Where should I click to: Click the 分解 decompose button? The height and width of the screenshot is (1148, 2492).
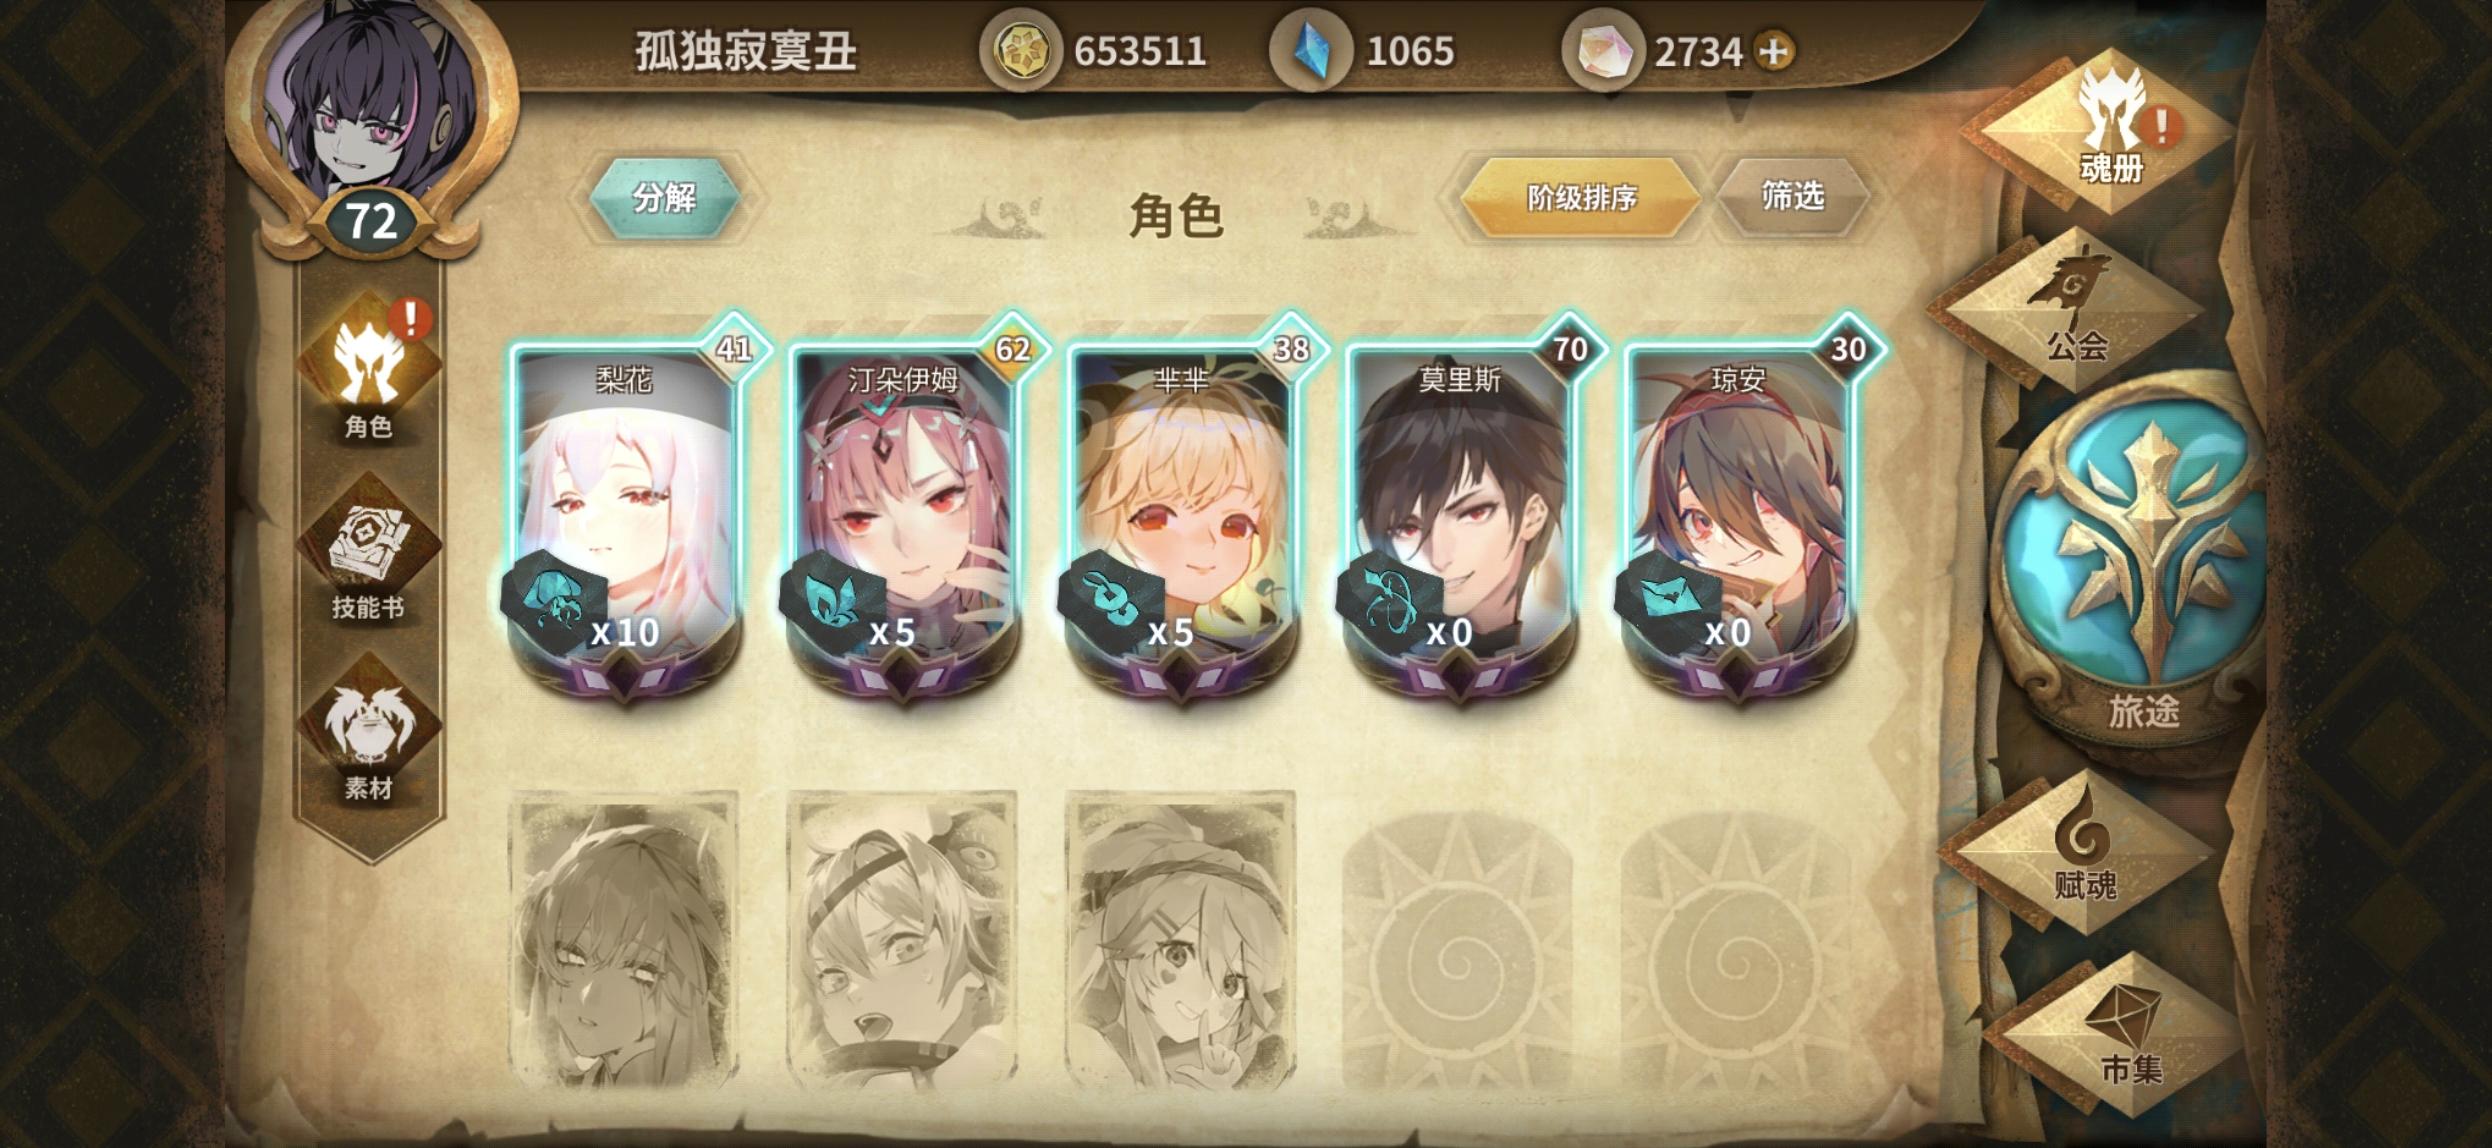coord(664,197)
